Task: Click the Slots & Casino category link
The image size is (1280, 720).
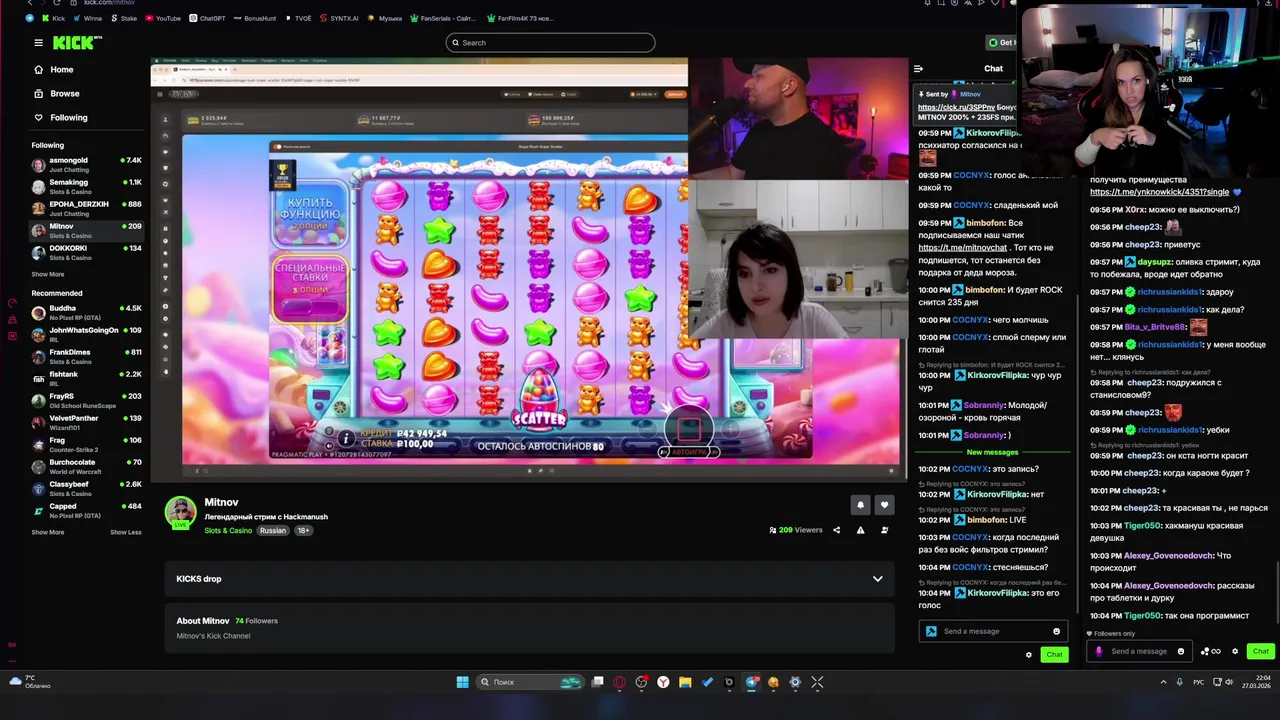Action: pyautogui.click(x=228, y=530)
